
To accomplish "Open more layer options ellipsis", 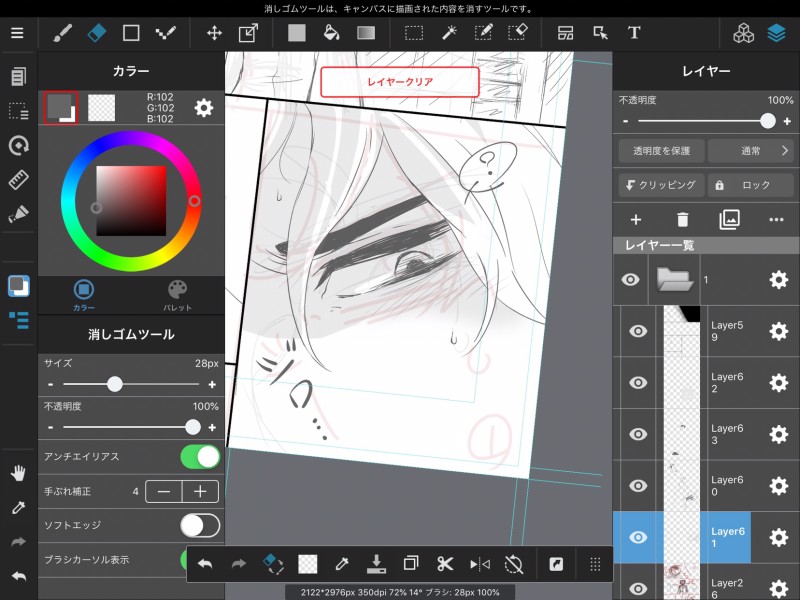I will [x=776, y=220].
